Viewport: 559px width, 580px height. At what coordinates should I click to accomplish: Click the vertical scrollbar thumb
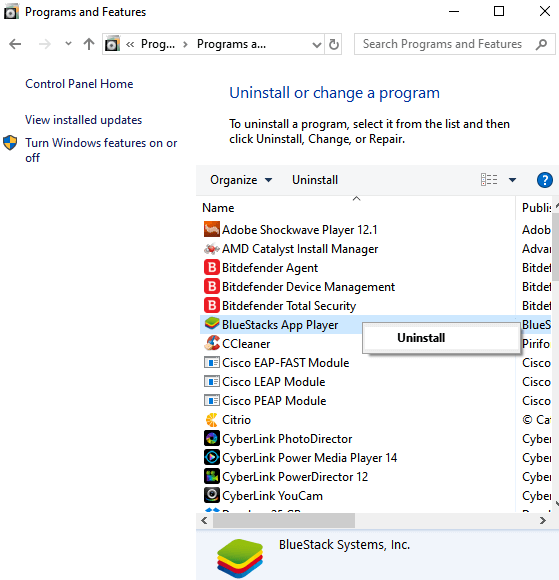point(555,247)
